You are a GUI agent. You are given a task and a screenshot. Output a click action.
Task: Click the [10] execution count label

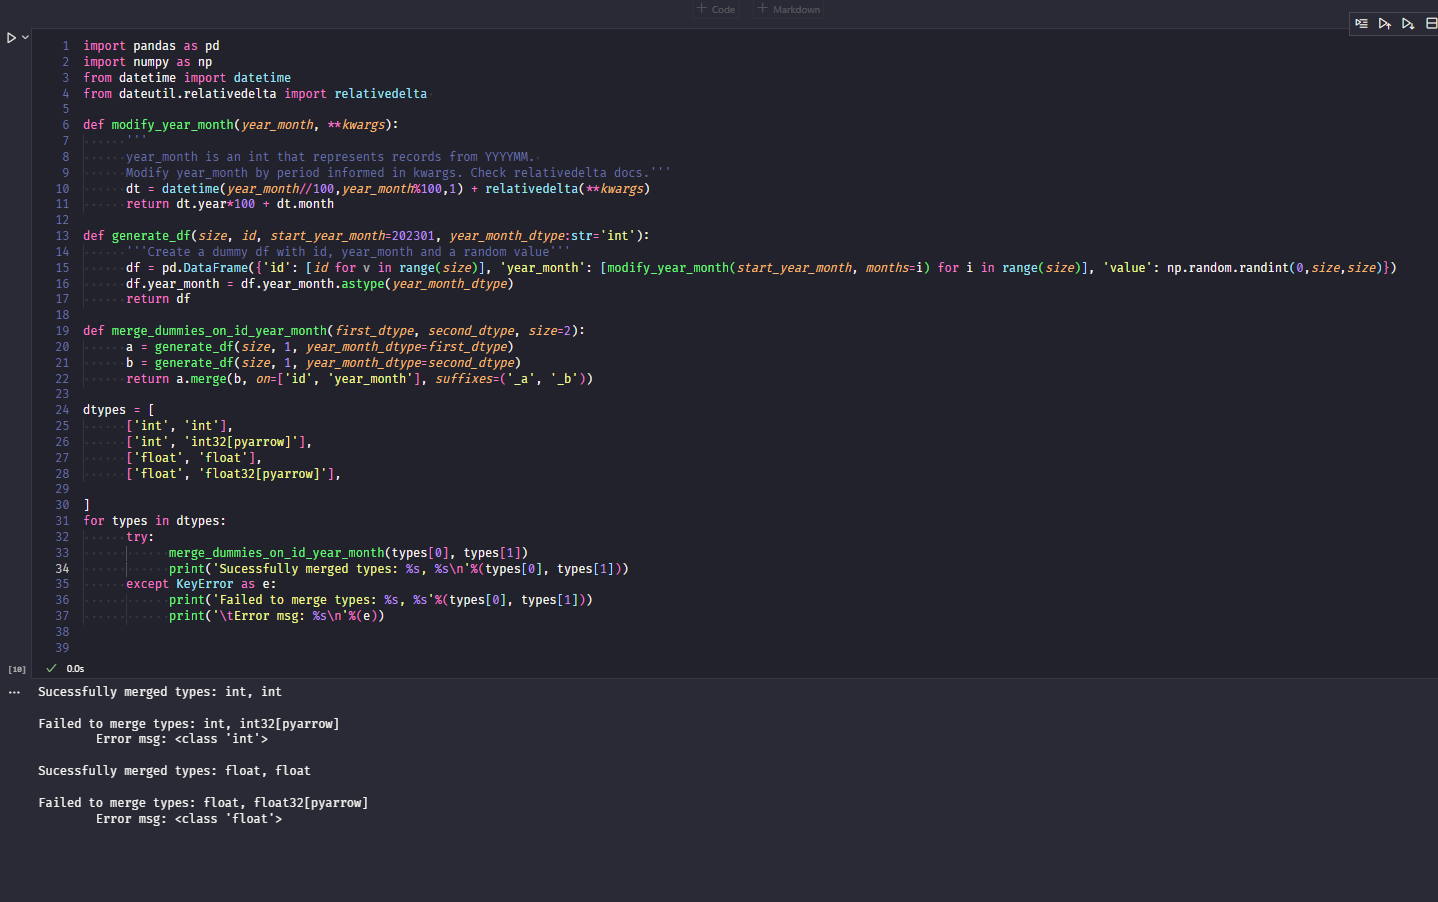pos(17,669)
